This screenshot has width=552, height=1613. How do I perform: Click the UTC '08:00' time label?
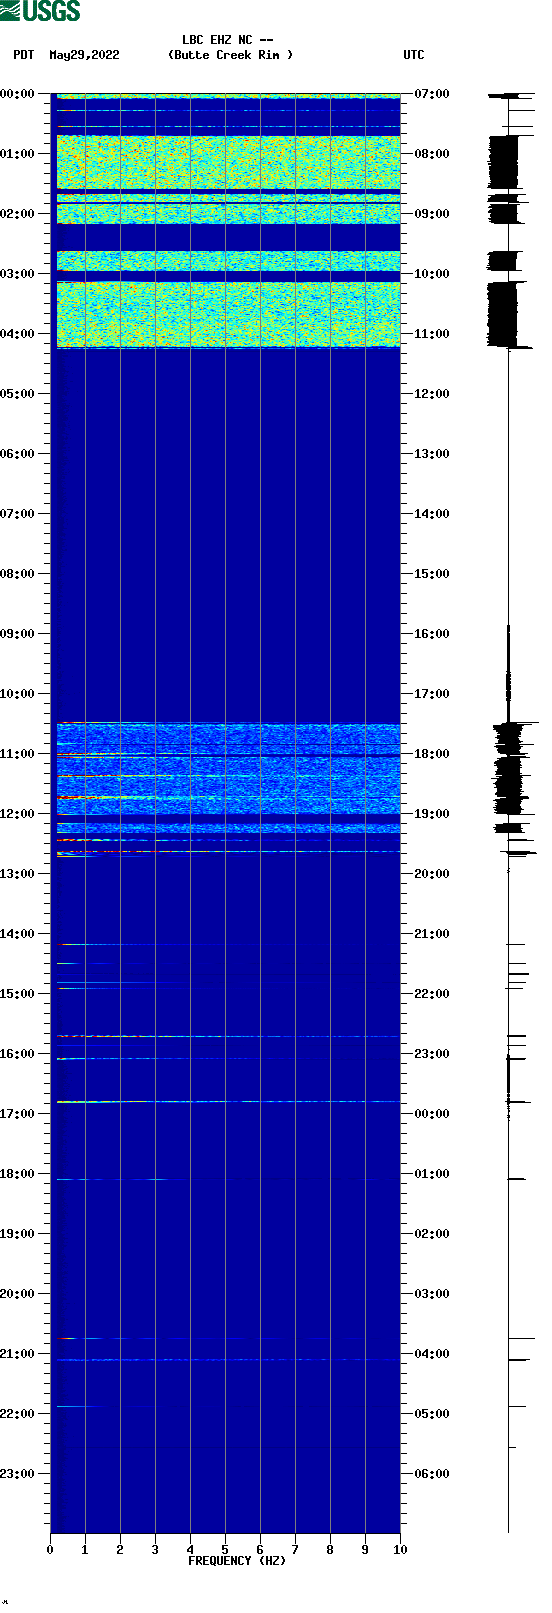coord(432,154)
